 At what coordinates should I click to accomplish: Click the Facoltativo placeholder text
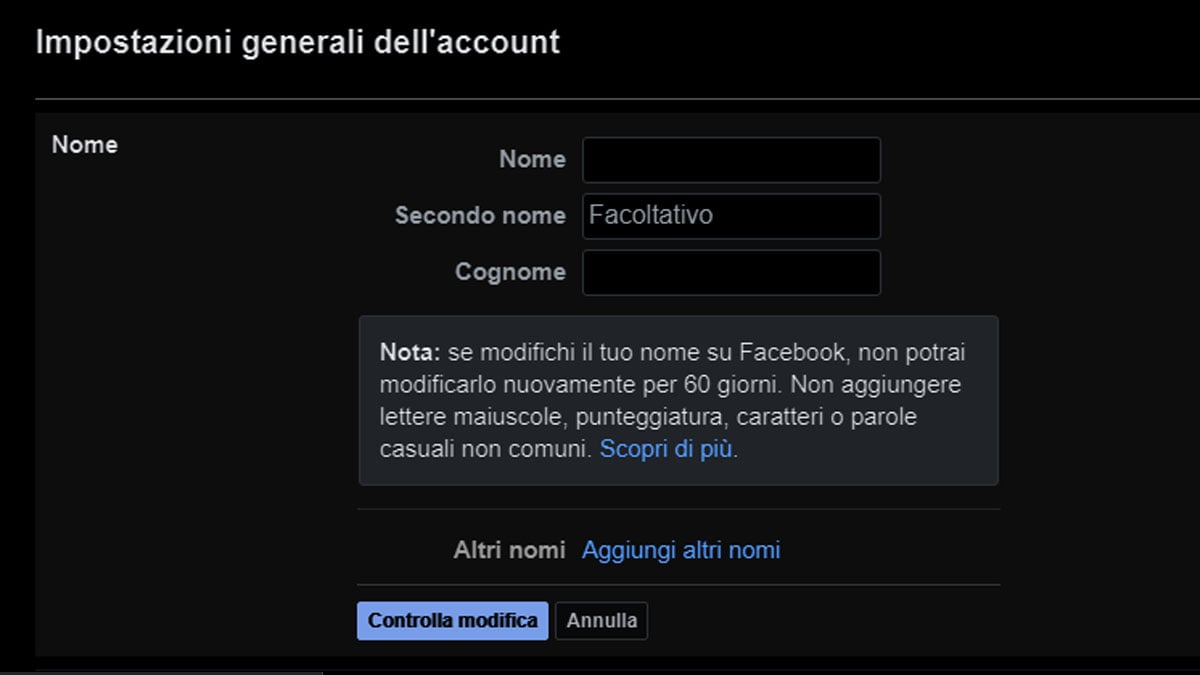pos(649,215)
